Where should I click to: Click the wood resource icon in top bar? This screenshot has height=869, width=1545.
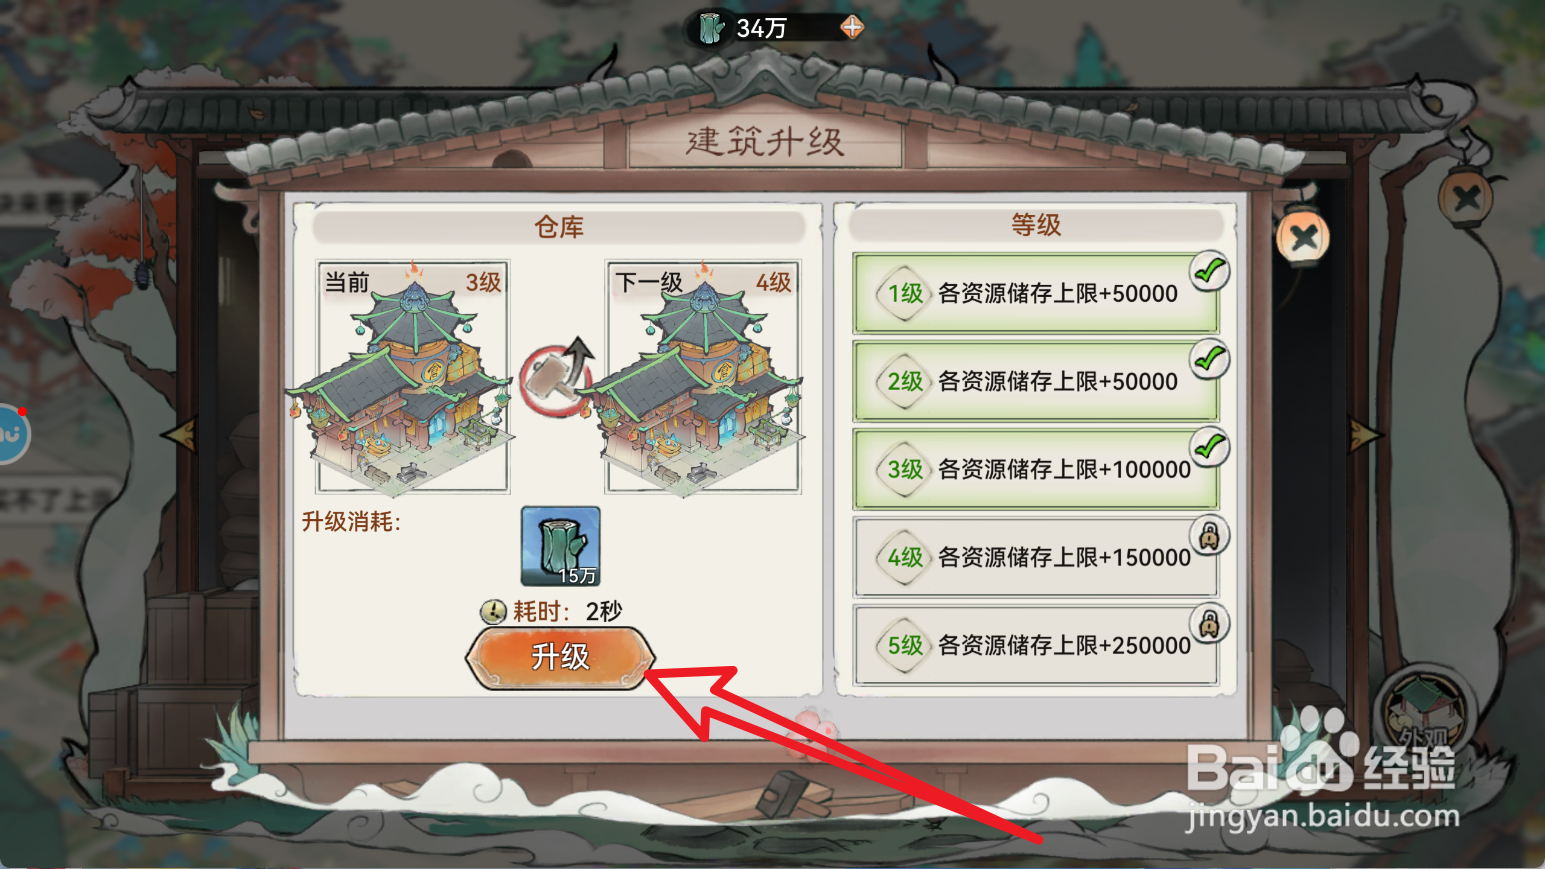coord(712,28)
